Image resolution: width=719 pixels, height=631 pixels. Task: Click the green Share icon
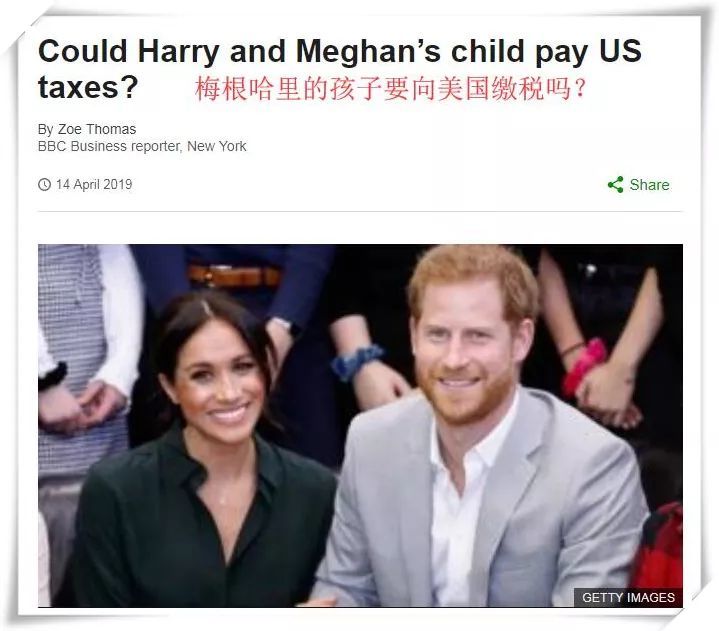pyautogui.click(x=615, y=185)
